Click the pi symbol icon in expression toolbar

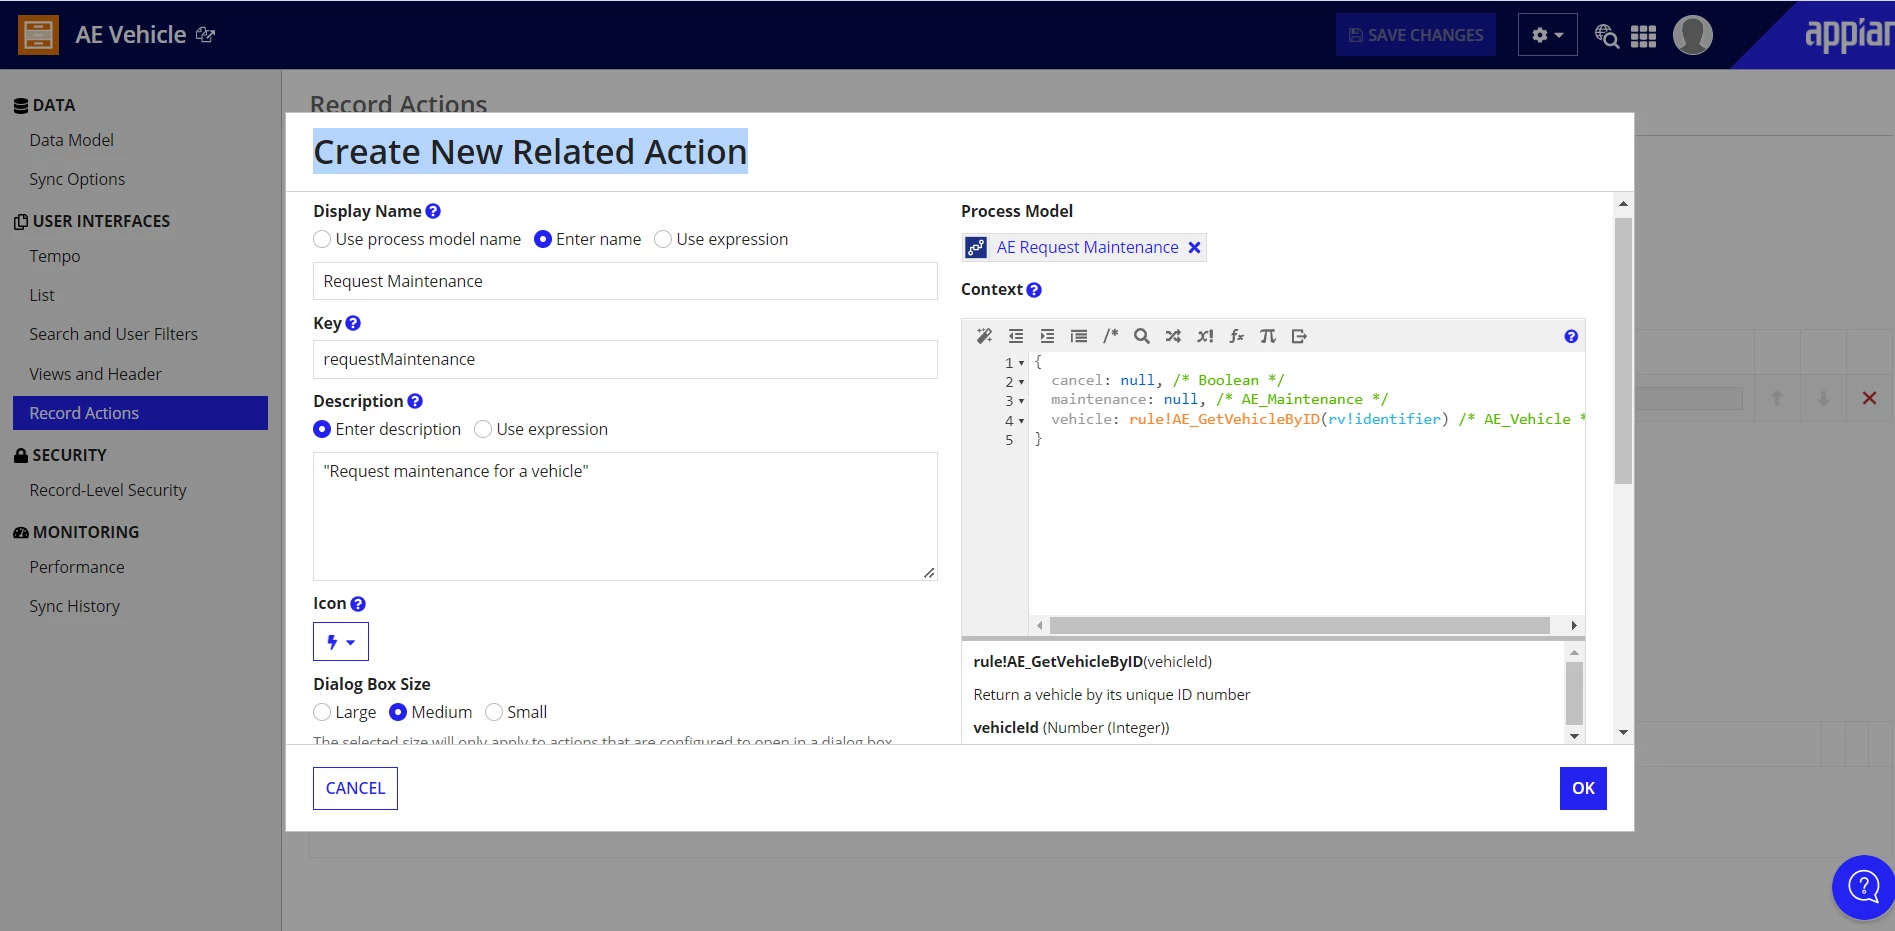1268,336
